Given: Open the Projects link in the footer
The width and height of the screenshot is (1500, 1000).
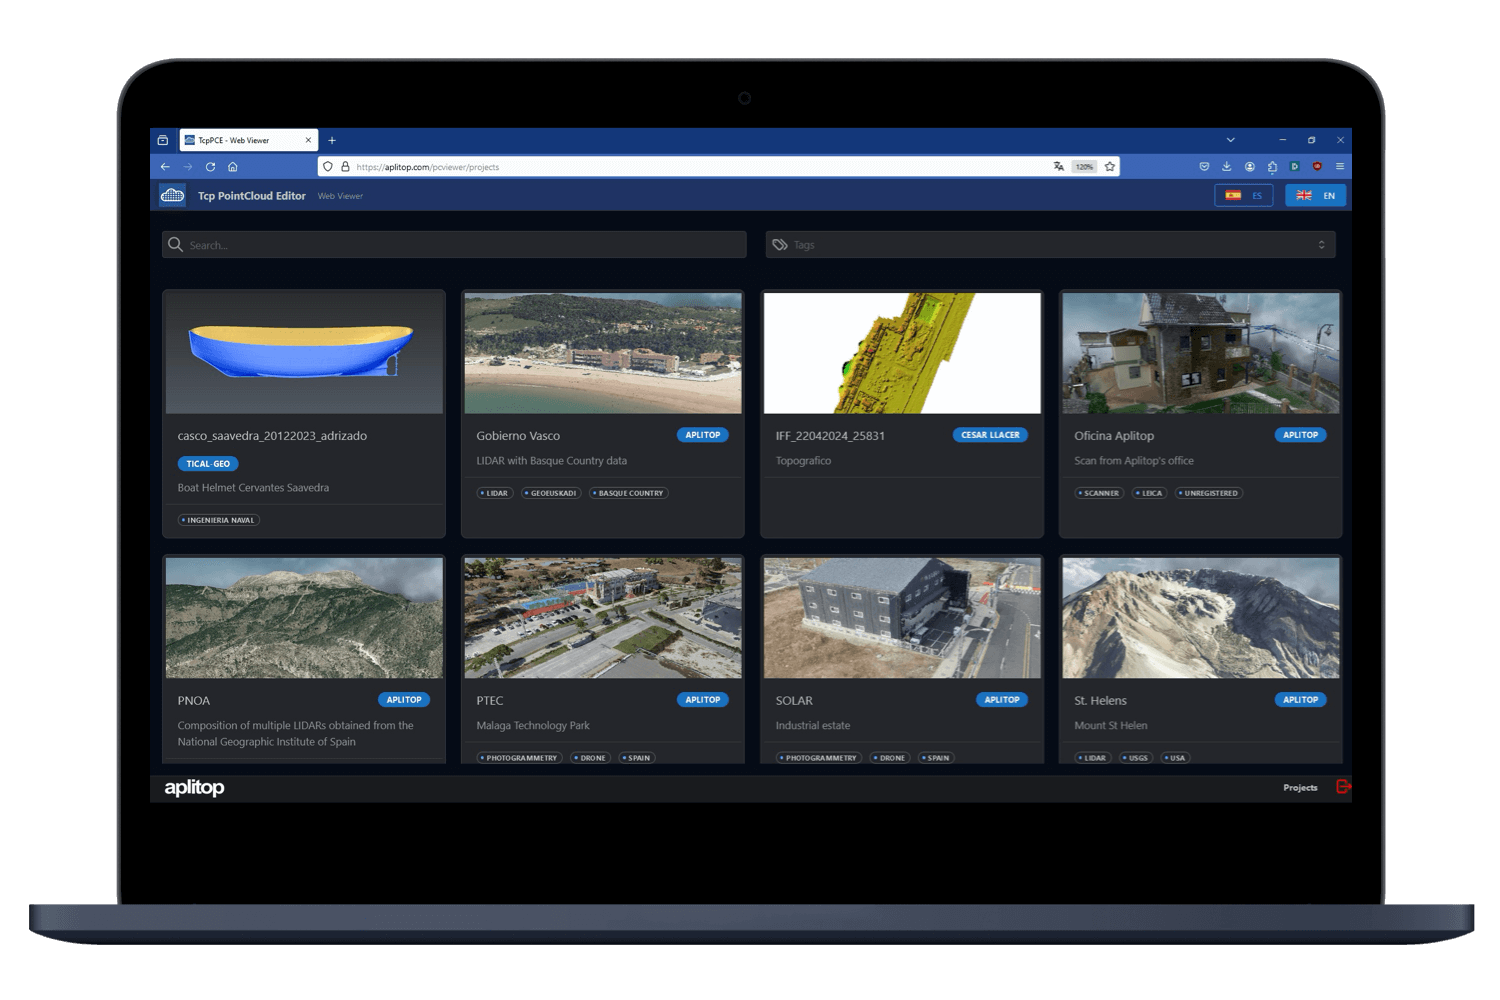Looking at the screenshot, I should 1300,787.
